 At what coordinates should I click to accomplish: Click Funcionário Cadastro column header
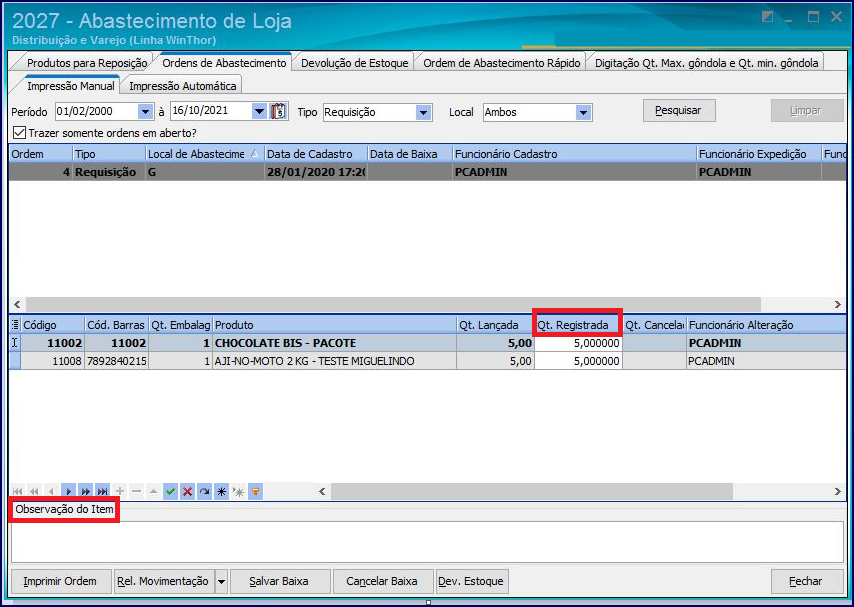tap(575, 154)
